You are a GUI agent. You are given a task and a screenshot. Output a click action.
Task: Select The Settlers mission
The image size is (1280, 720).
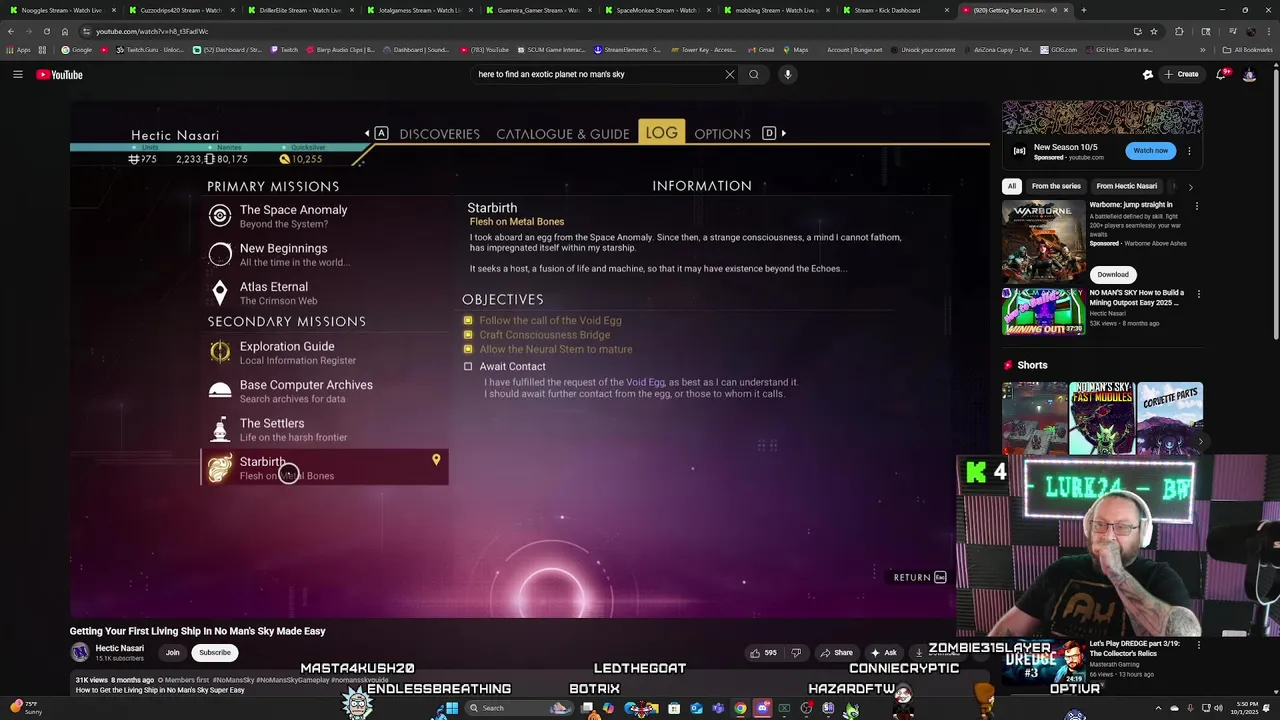(x=325, y=429)
